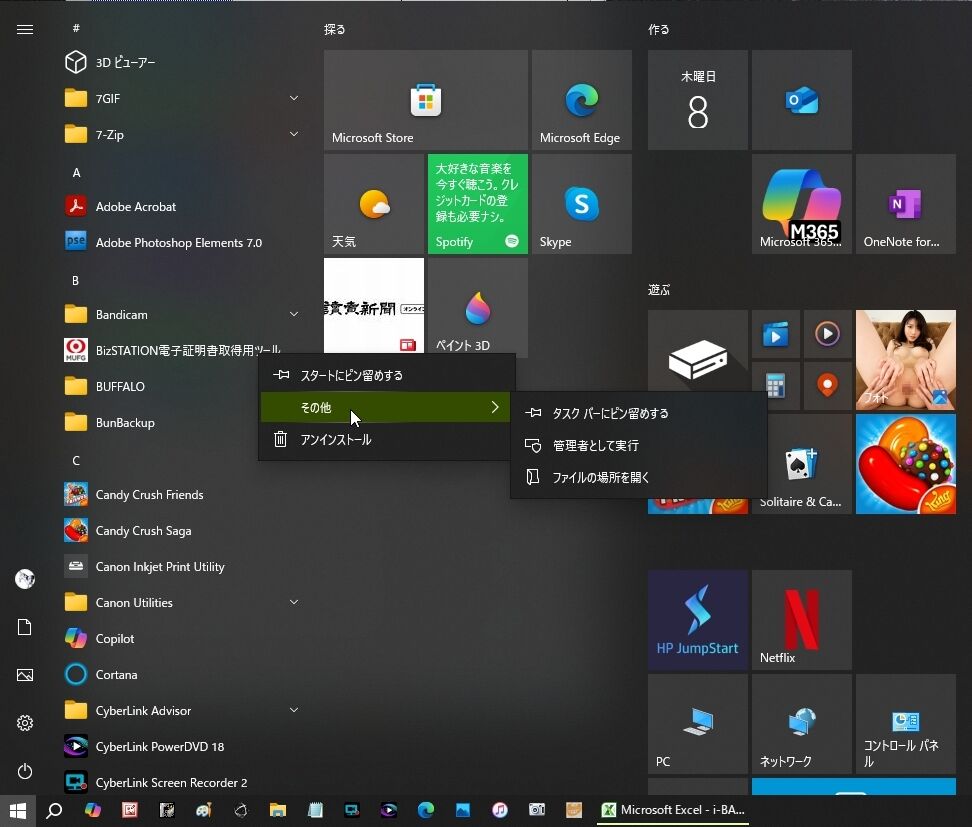This screenshot has height=827, width=972.
Task: Click the hamburger expand button in Start
Action: click(x=25, y=29)
